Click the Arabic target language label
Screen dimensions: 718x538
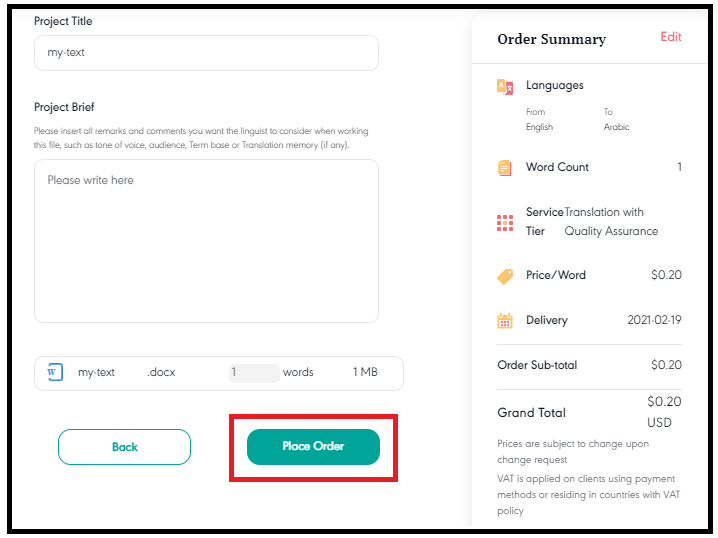coord(616,127)
